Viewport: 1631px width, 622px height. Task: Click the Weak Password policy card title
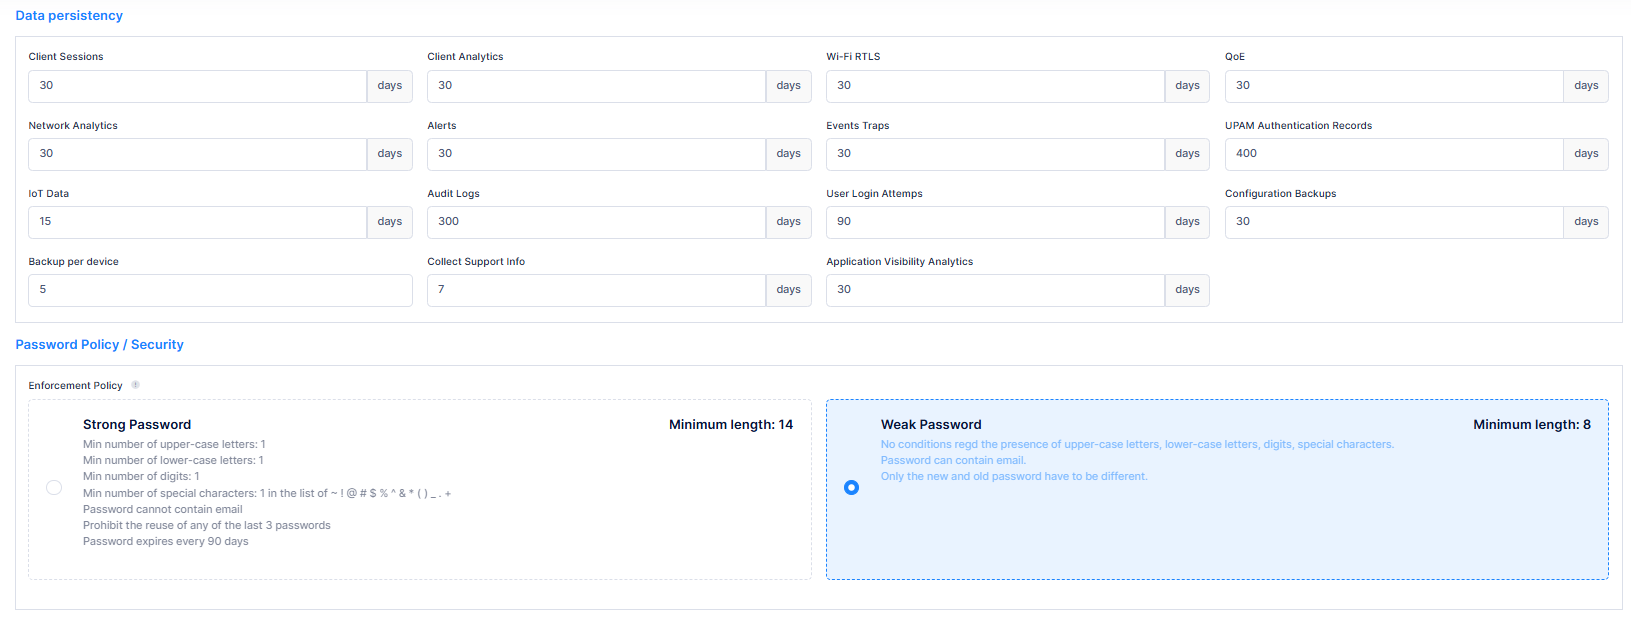931,425
